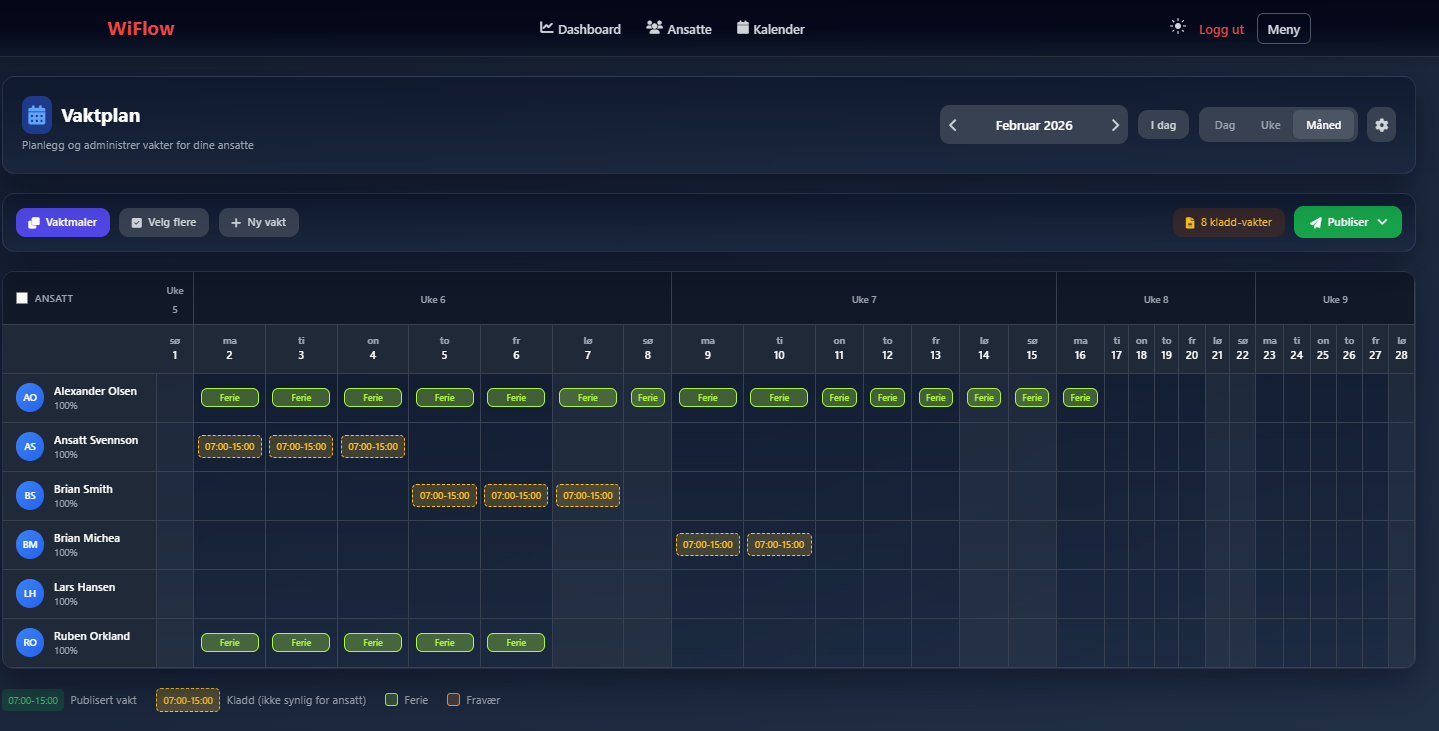Image resolution: width=1439 pixels, height=731 pixels.
Task: Click Brian Smith's BS avatar
Action: pos(30,496)
